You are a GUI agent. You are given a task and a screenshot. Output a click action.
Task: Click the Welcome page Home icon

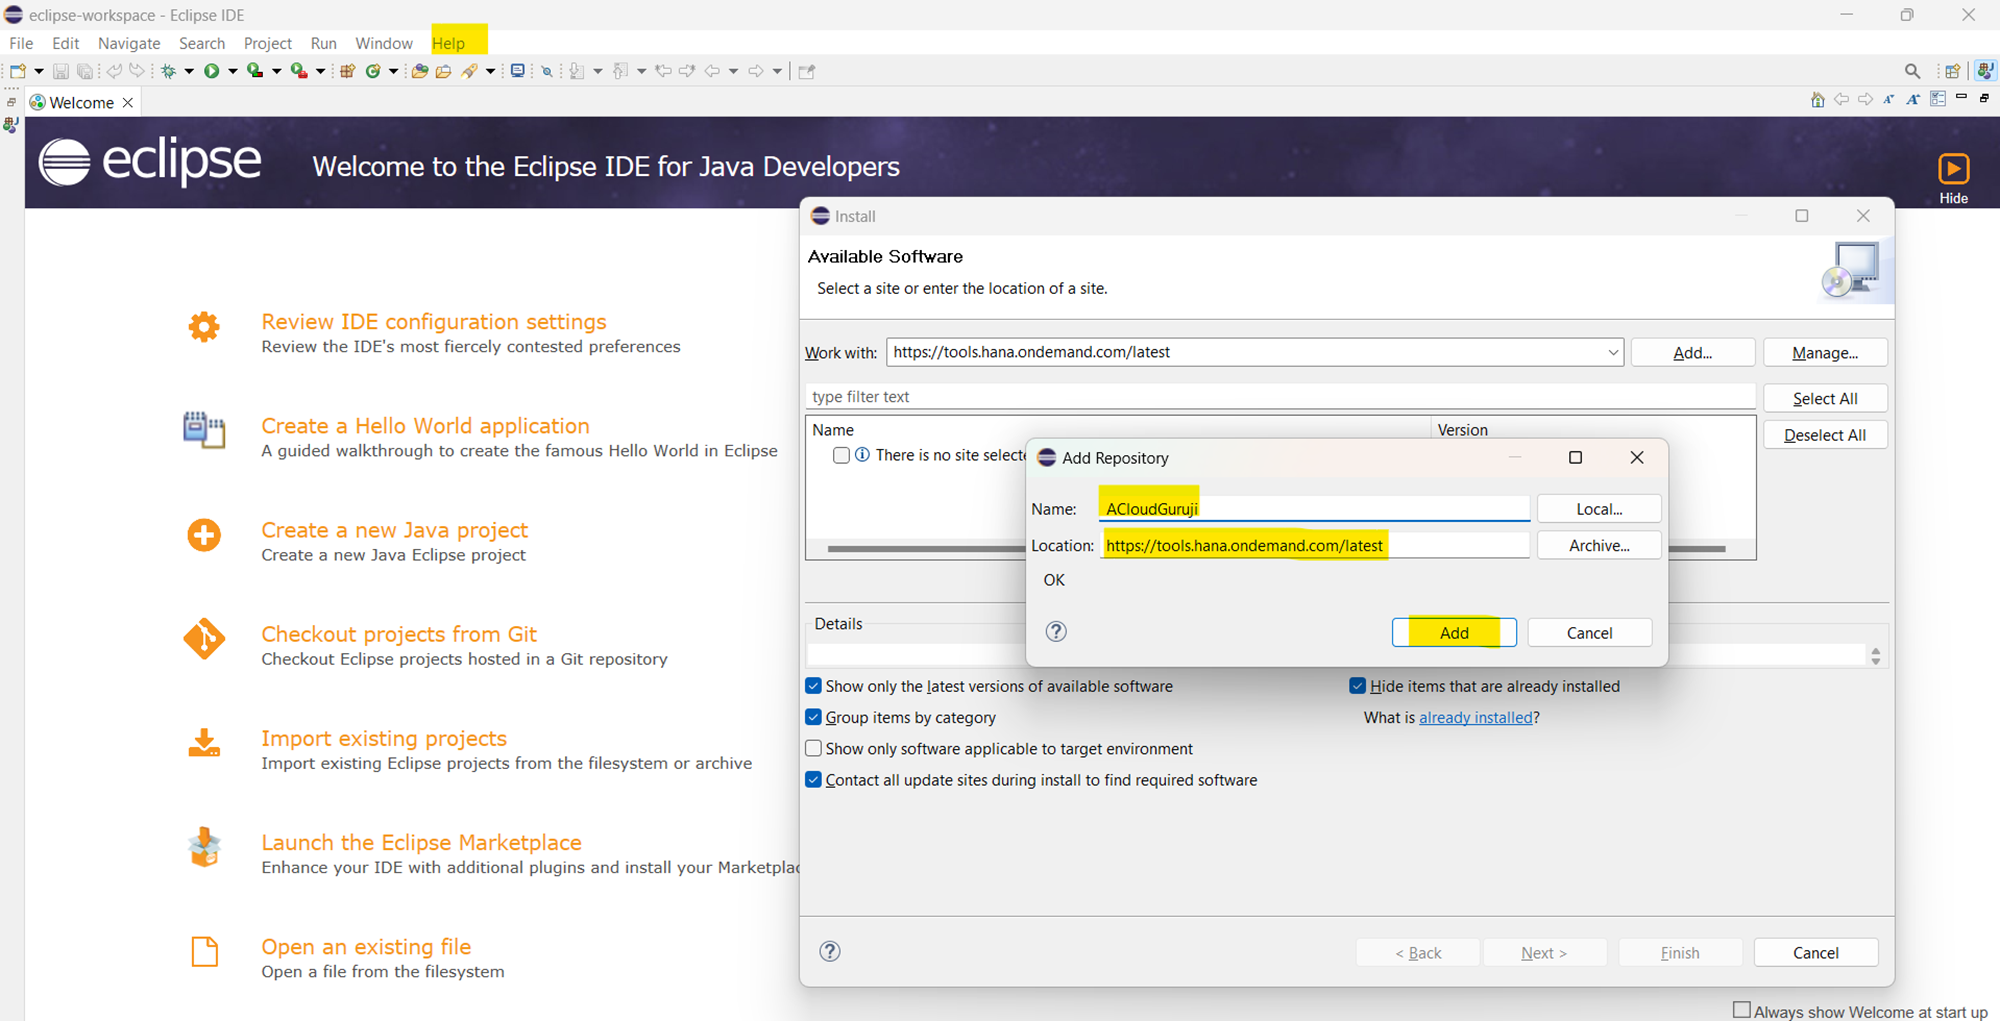click(x=1817, y=100)
